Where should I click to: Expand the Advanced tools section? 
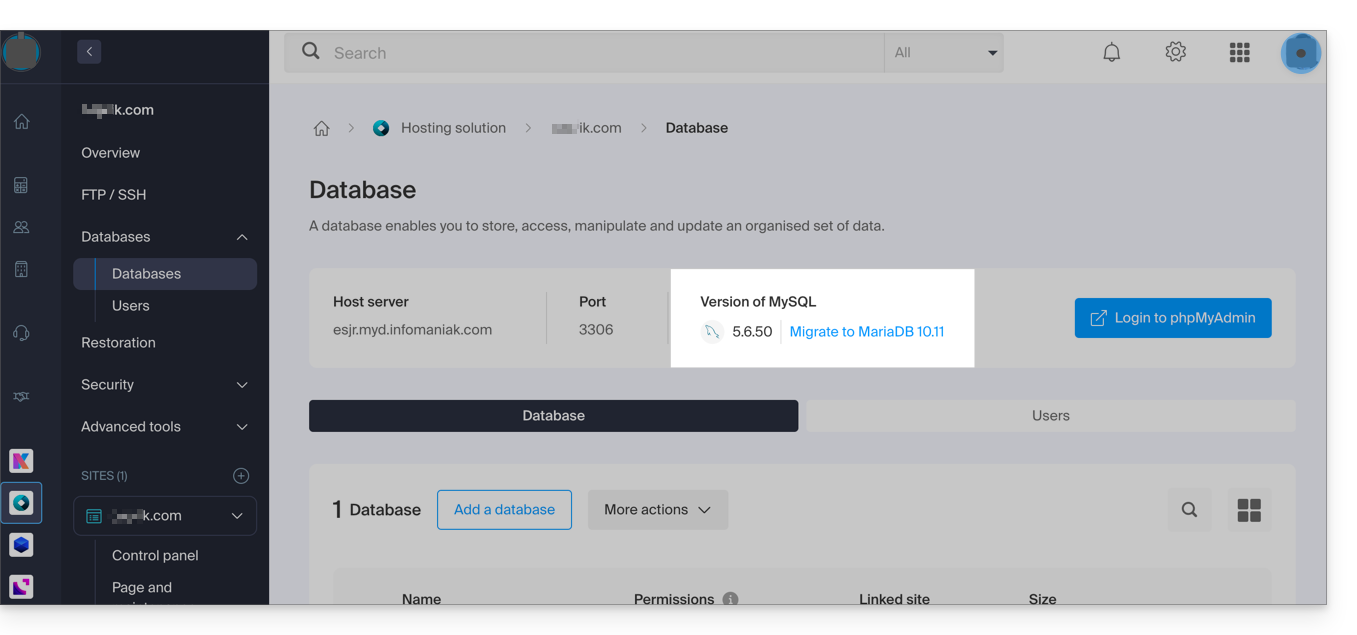click(x=165, y=427)
